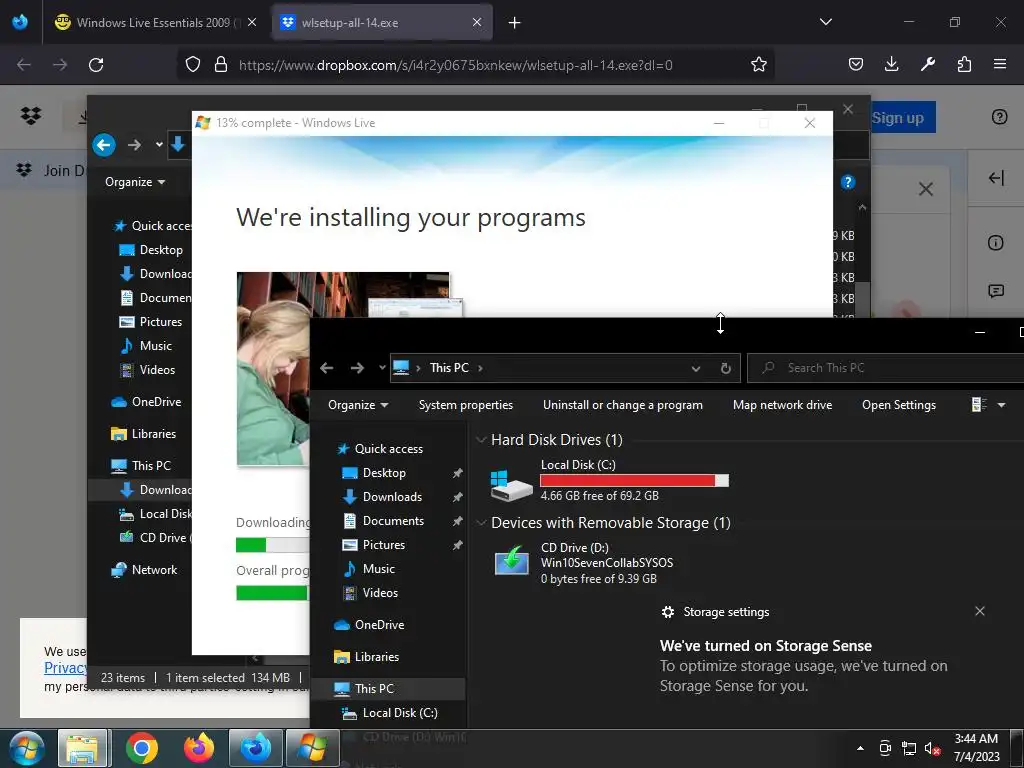The width and height of the screenshot is (1024, 768).
Task: Open Organize dropdown in This PC window
Action: [x=358, y=405]
